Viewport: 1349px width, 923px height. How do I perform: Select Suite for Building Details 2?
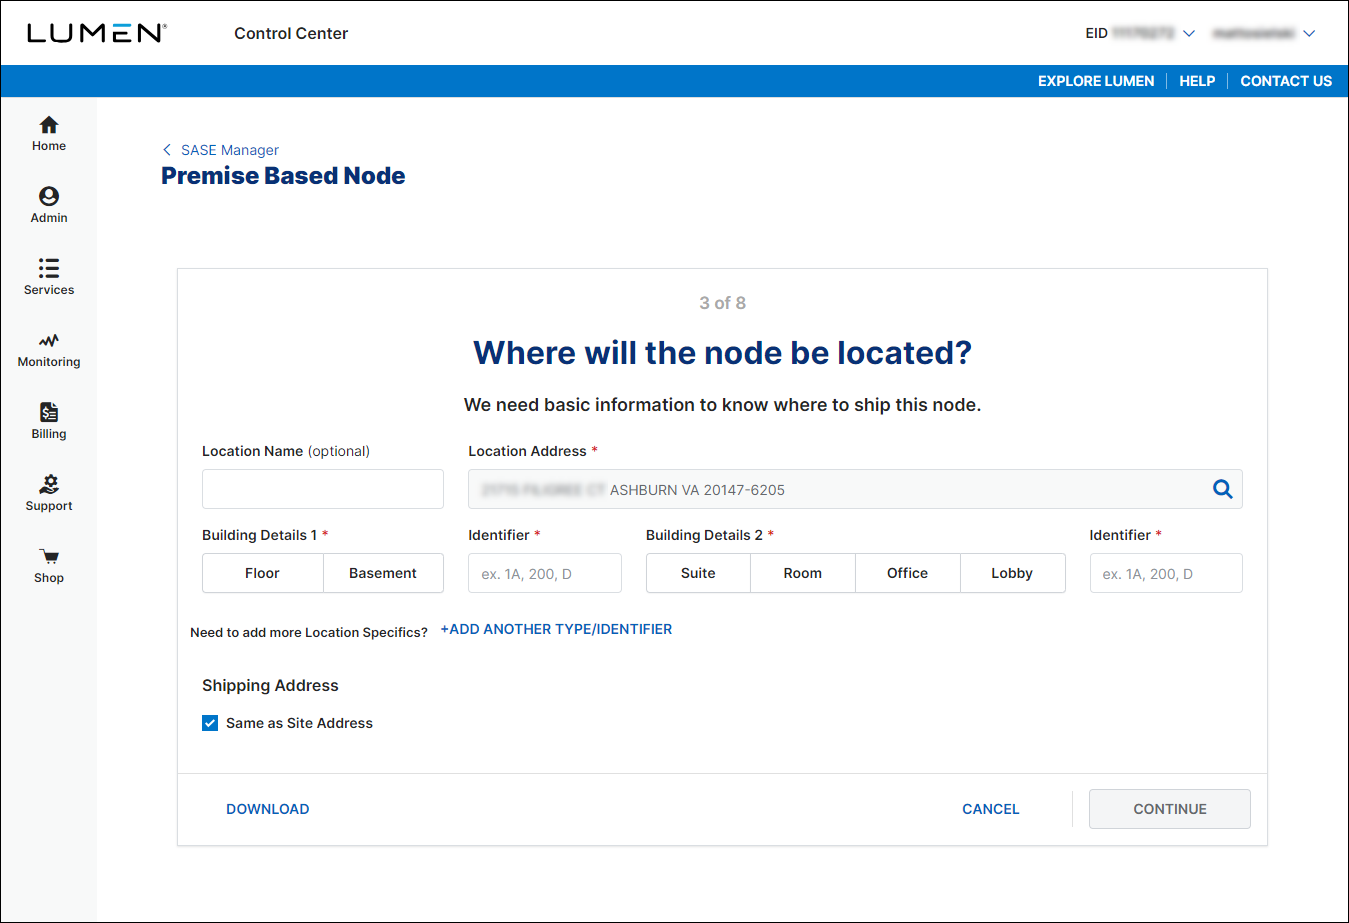(x=698, y=573)
